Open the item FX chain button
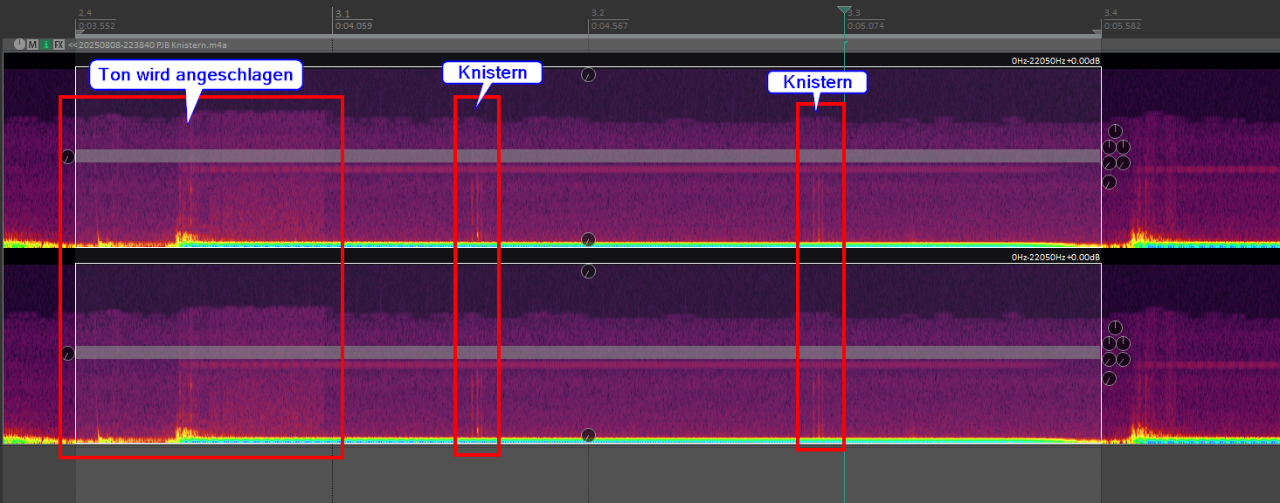Image resolution: width=1280 pixels, height=503 pixels. (59, 45)
